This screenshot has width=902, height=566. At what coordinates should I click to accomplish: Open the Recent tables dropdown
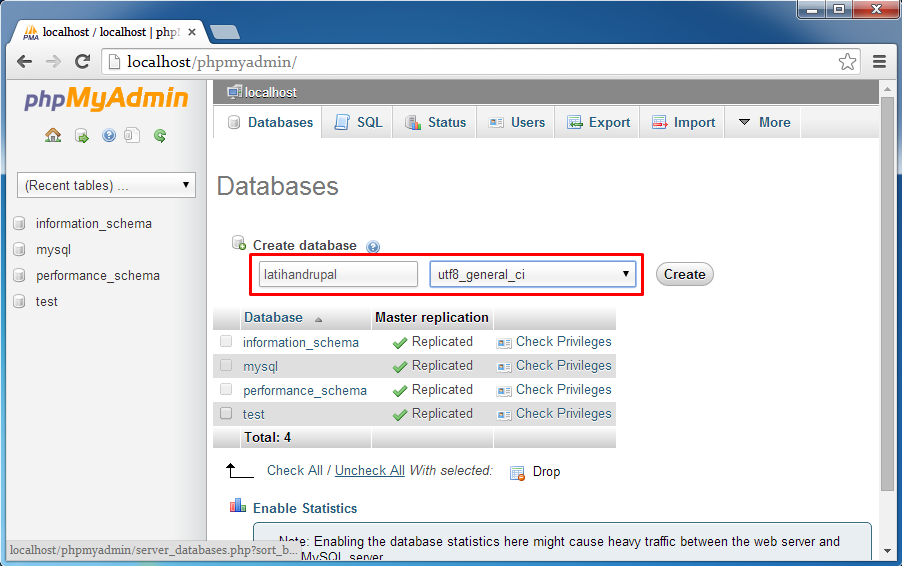pos(106,185)
